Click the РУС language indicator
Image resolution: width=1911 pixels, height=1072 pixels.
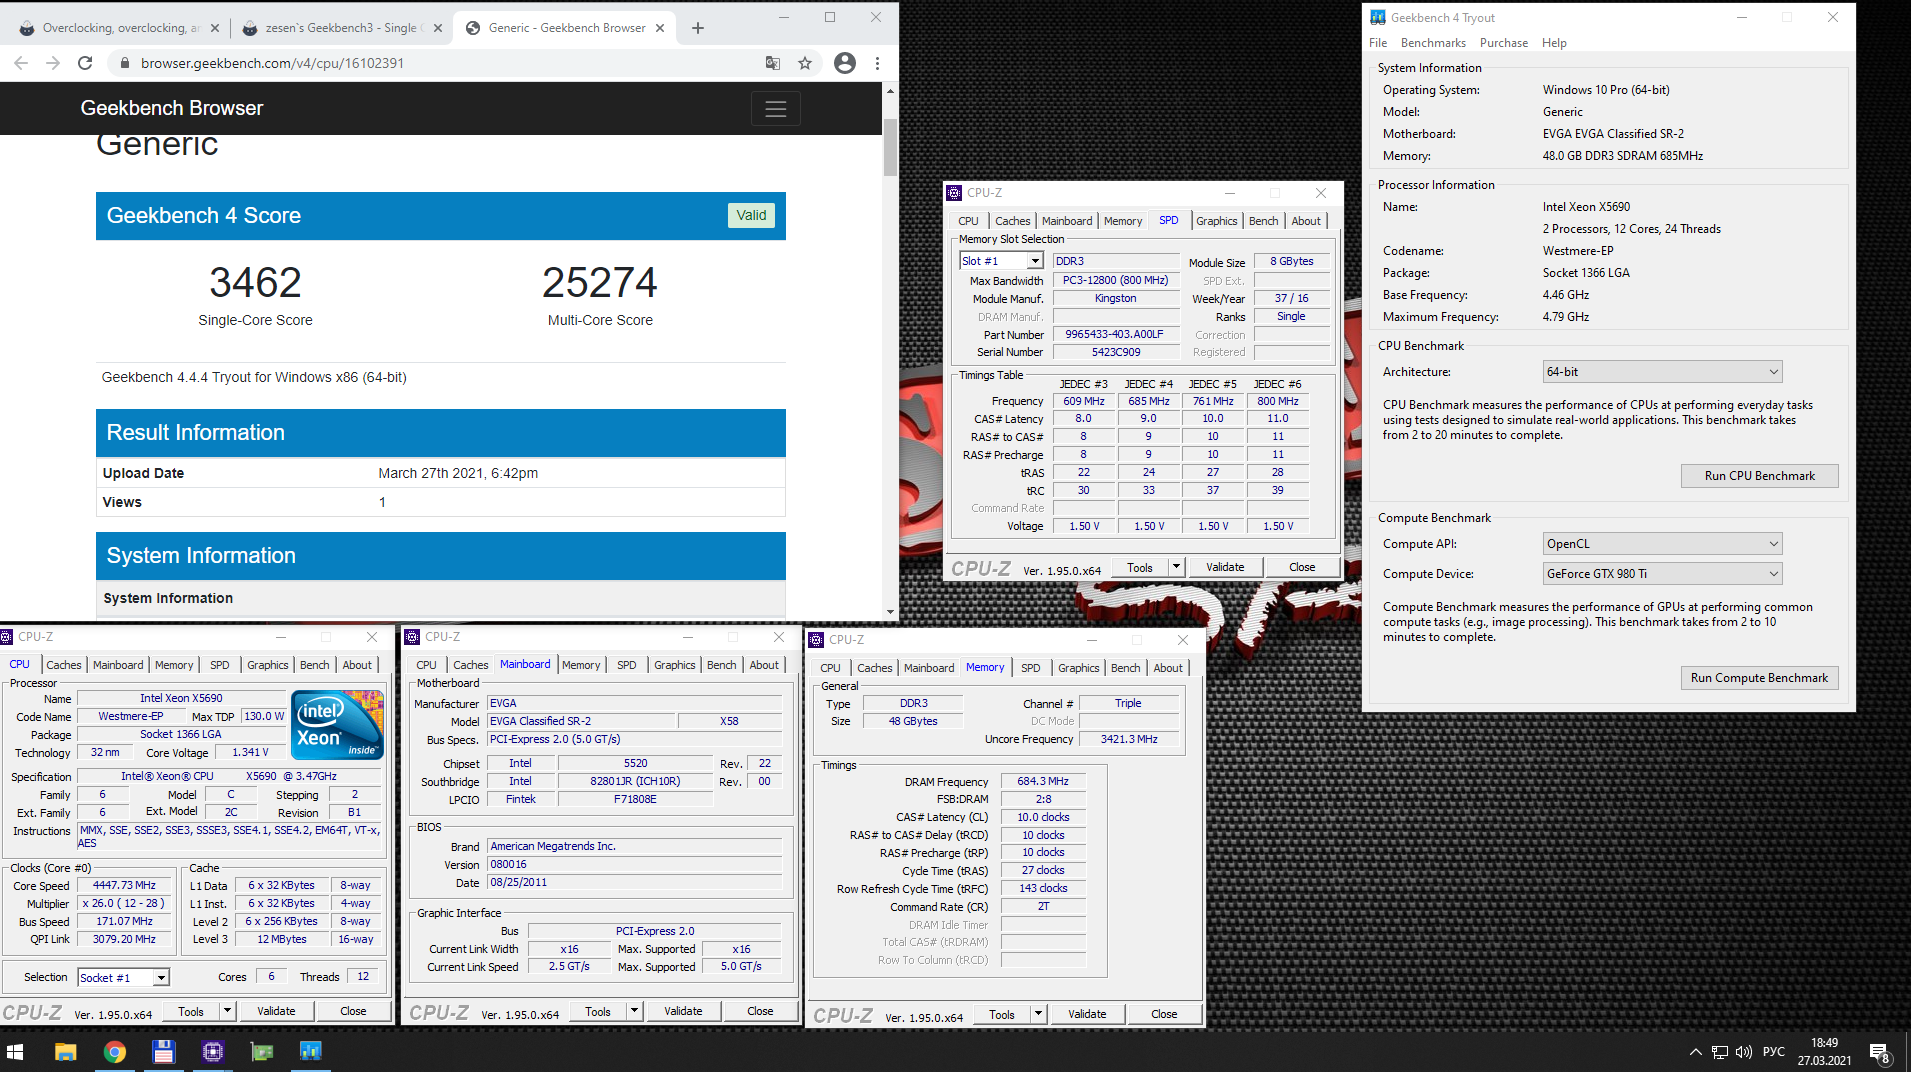(x=1774, y=1052)
